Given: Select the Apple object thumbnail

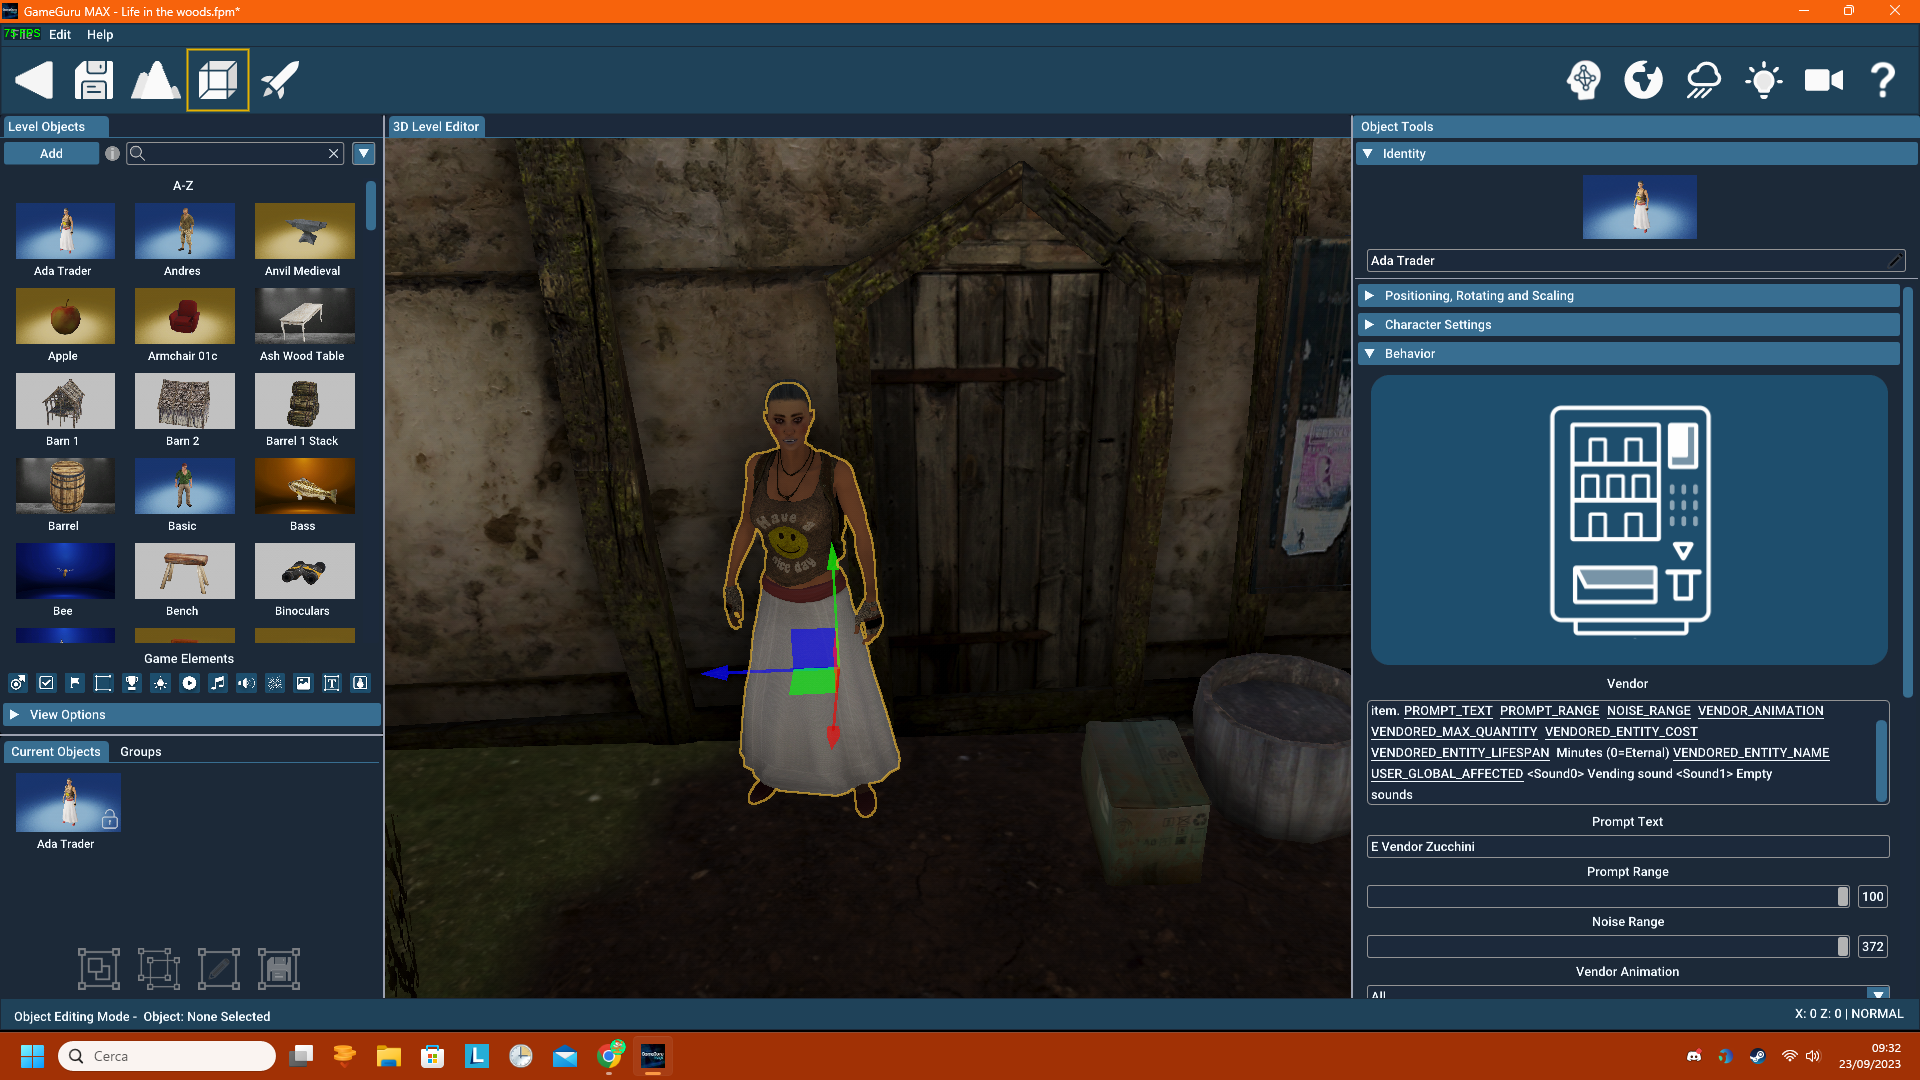Looking at the screenshot, I should click(64, 316).
